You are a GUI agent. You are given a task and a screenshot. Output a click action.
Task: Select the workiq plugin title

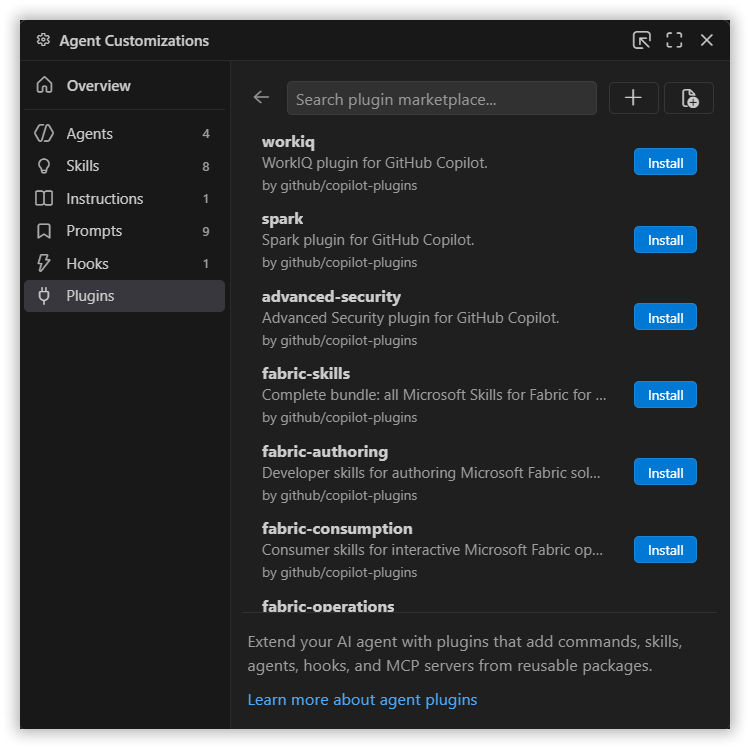pyautogui.click(x=288, y=142)
